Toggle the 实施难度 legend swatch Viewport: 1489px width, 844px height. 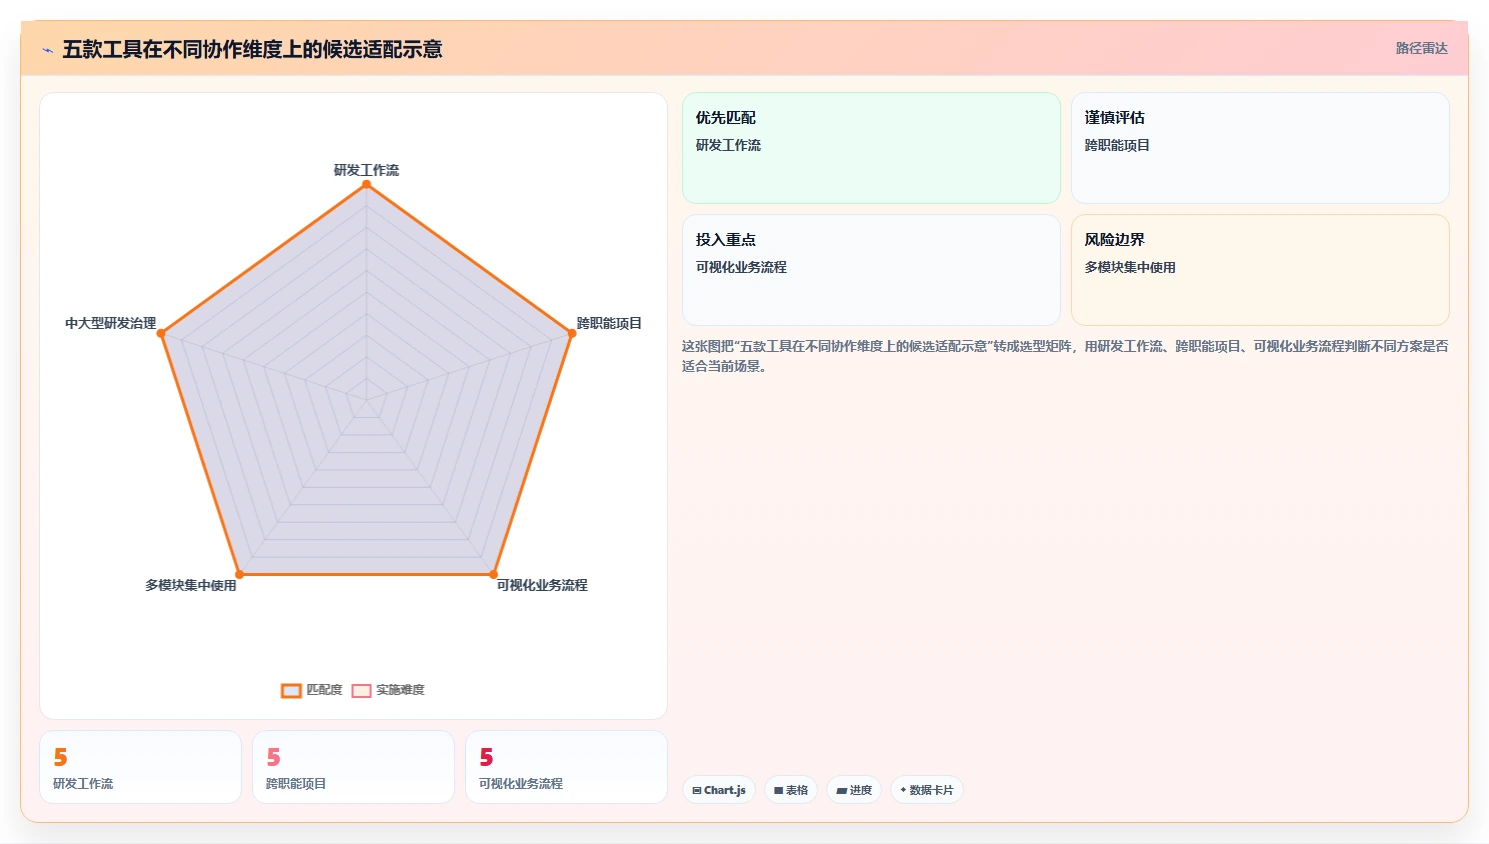[x=361, y=690]
